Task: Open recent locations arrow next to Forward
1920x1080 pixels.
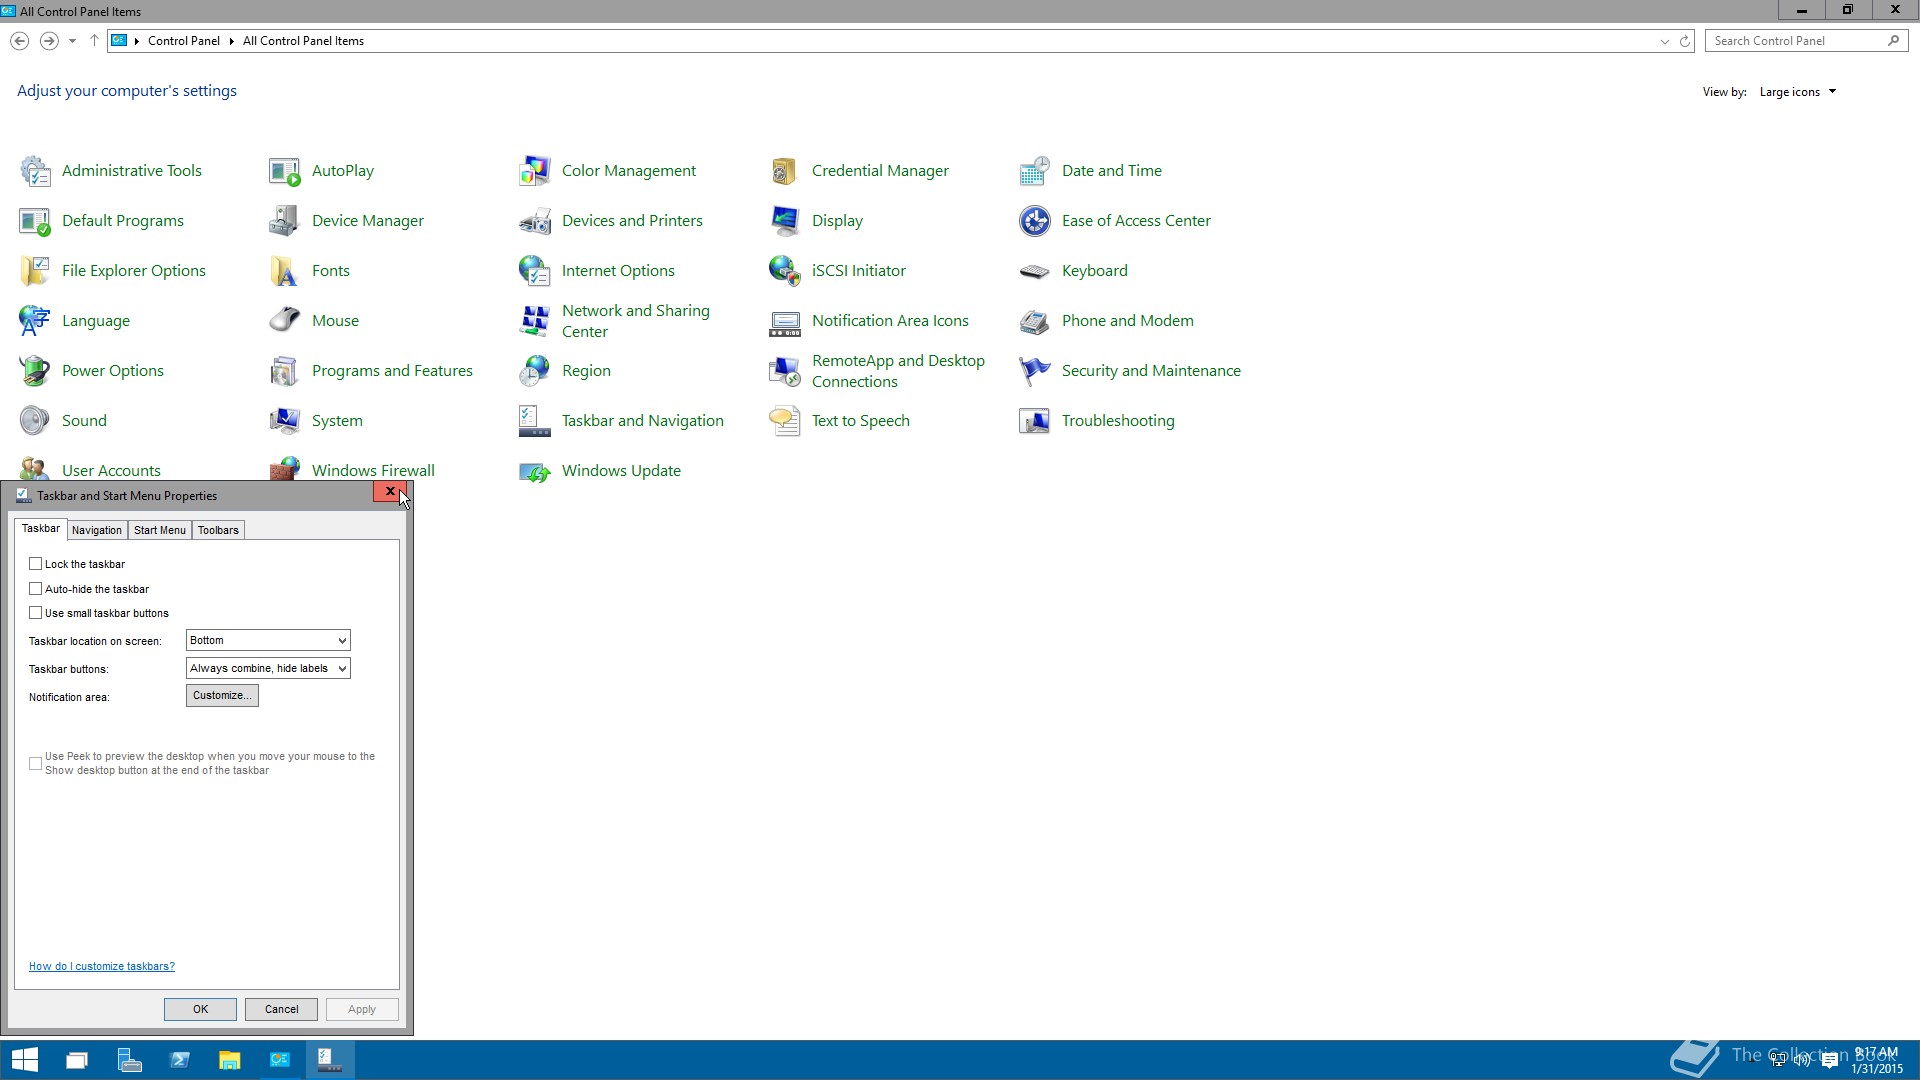Action: coord(72,41)
